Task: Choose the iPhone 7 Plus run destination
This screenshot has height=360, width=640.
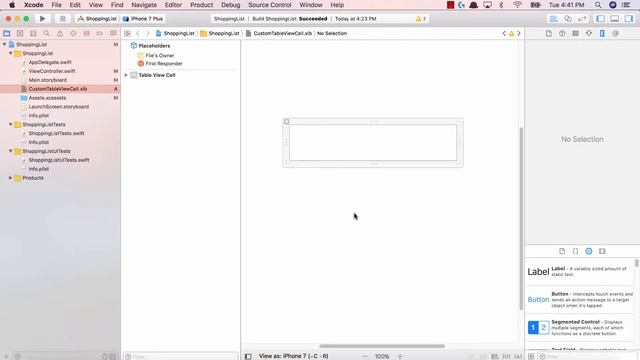Action: pyautogui.click(x=143, y=19)
